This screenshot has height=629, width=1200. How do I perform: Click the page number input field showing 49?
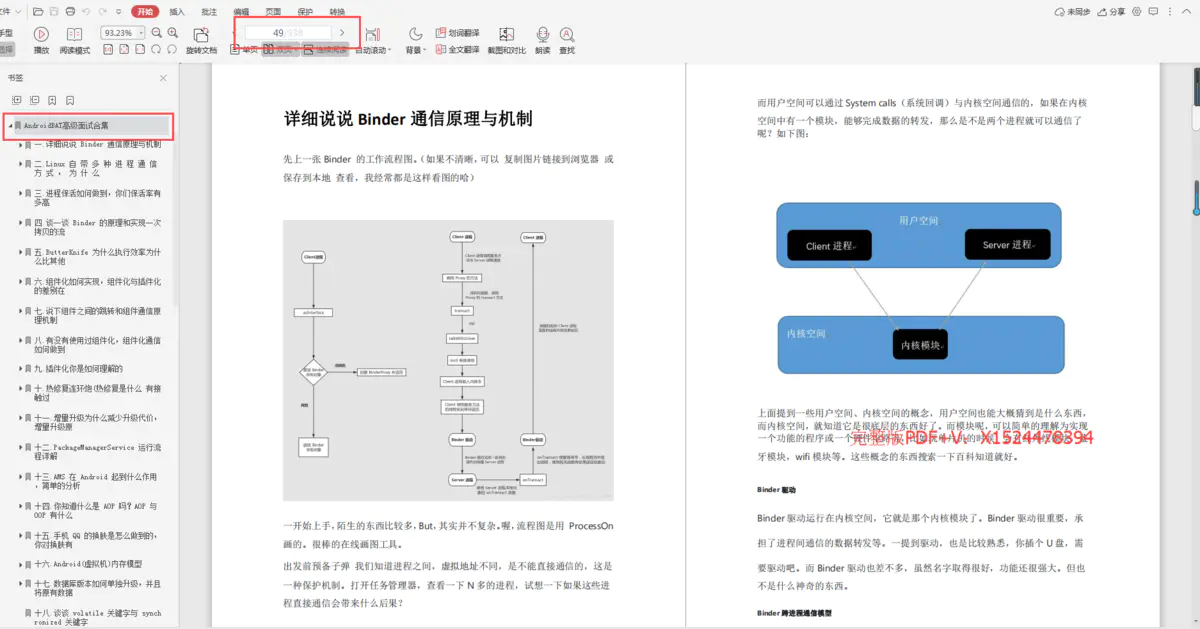click(288, 33)
